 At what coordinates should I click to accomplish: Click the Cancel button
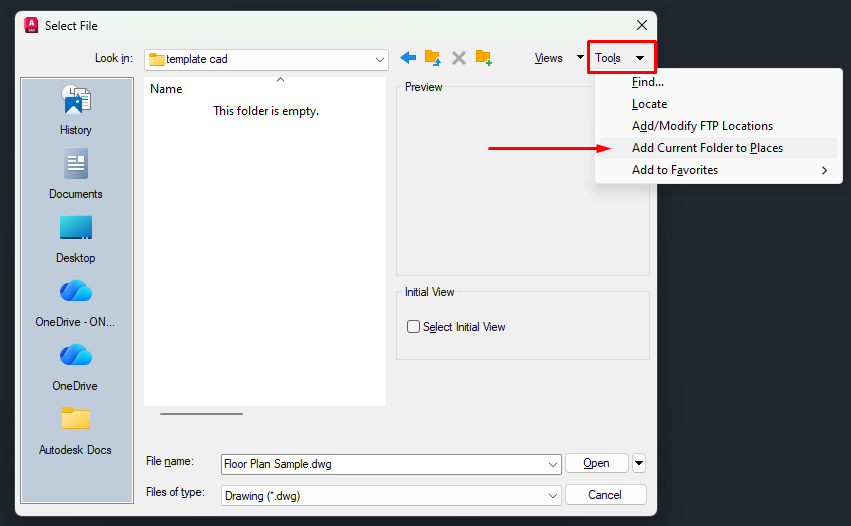pos(605,495)
